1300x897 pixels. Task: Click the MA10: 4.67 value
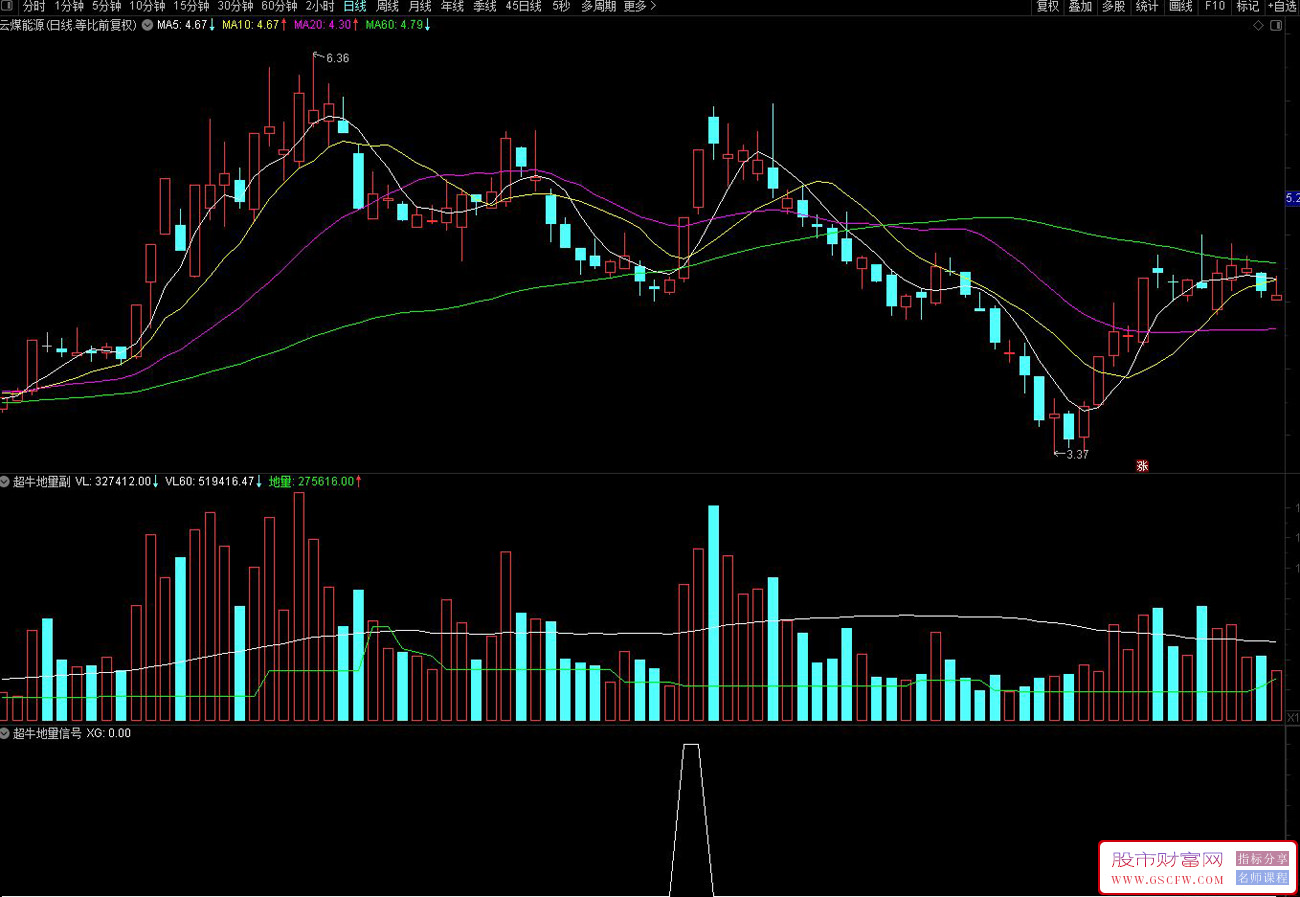tap(253, 26)
